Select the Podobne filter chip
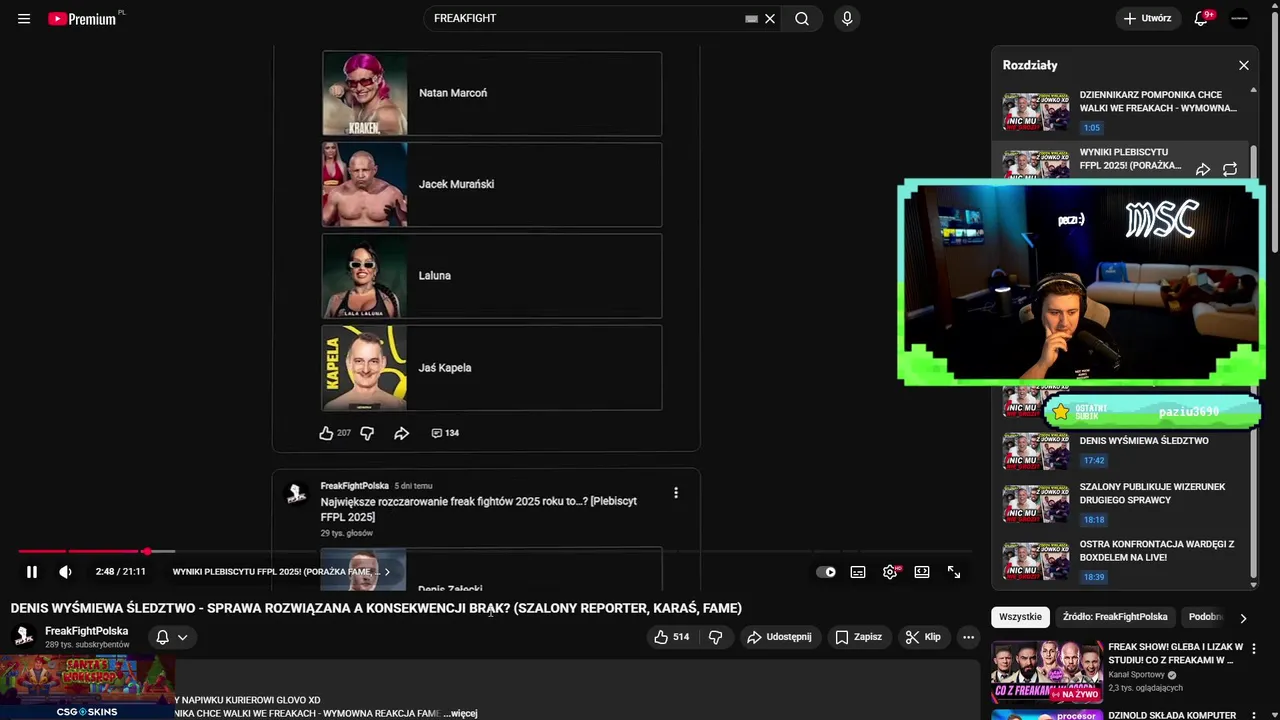This screenshot has height=720, width=1280. 1205,617
